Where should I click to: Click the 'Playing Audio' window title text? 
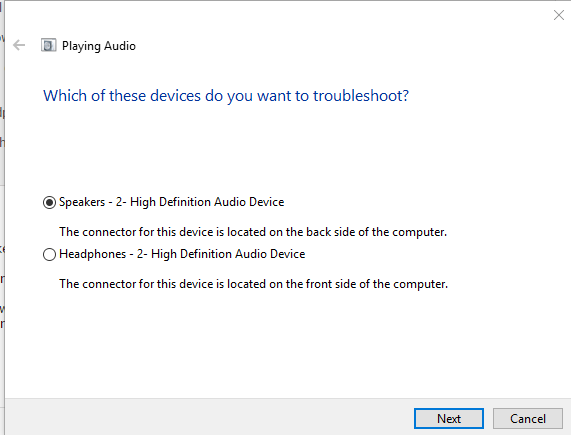(x=99, y=46)
